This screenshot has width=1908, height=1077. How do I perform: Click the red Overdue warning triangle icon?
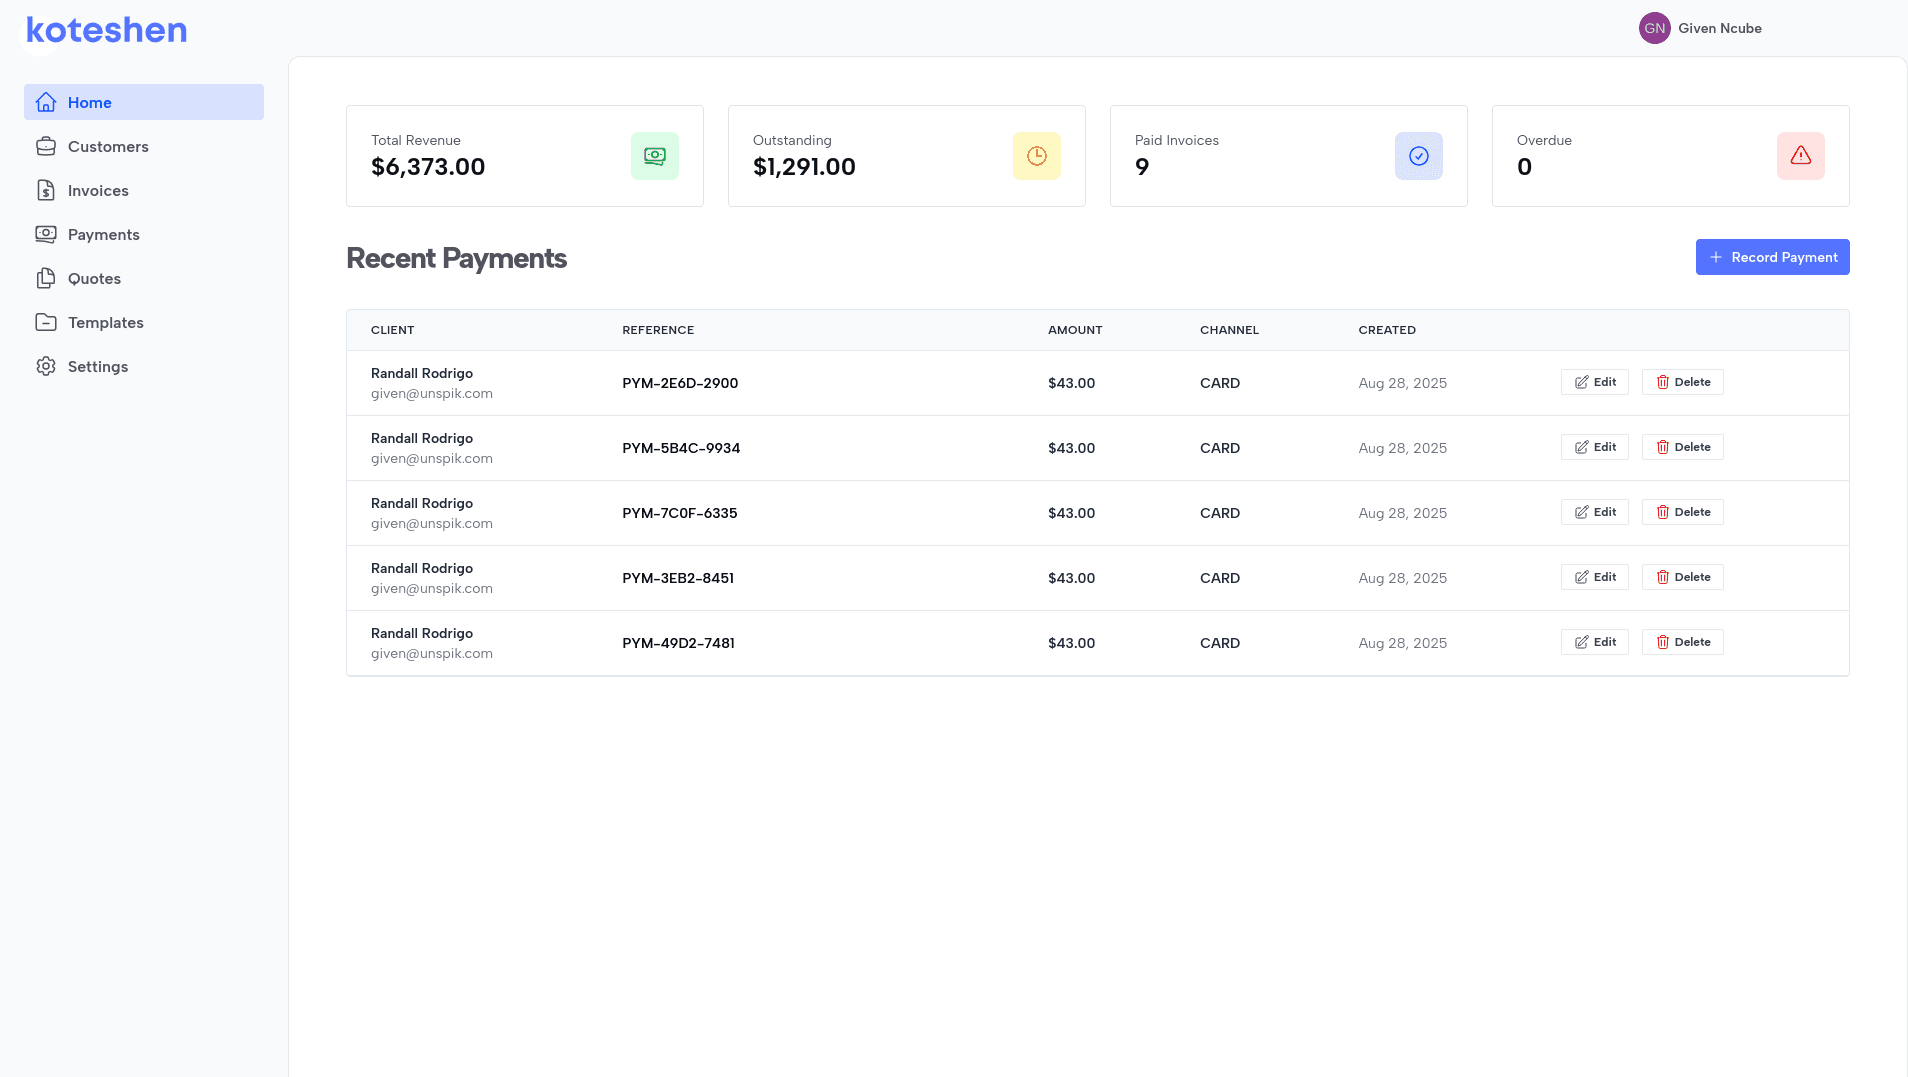1801,156
